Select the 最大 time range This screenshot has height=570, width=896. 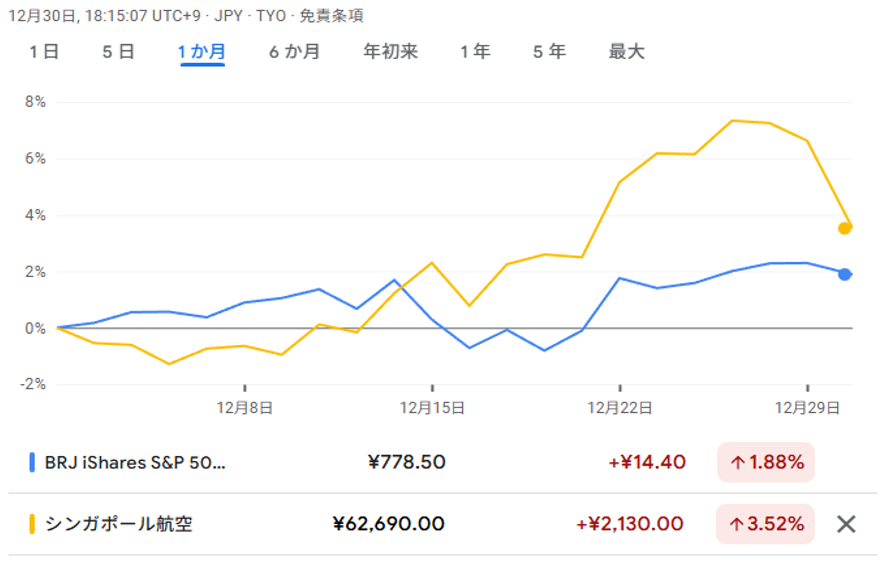tap(627, 52)
